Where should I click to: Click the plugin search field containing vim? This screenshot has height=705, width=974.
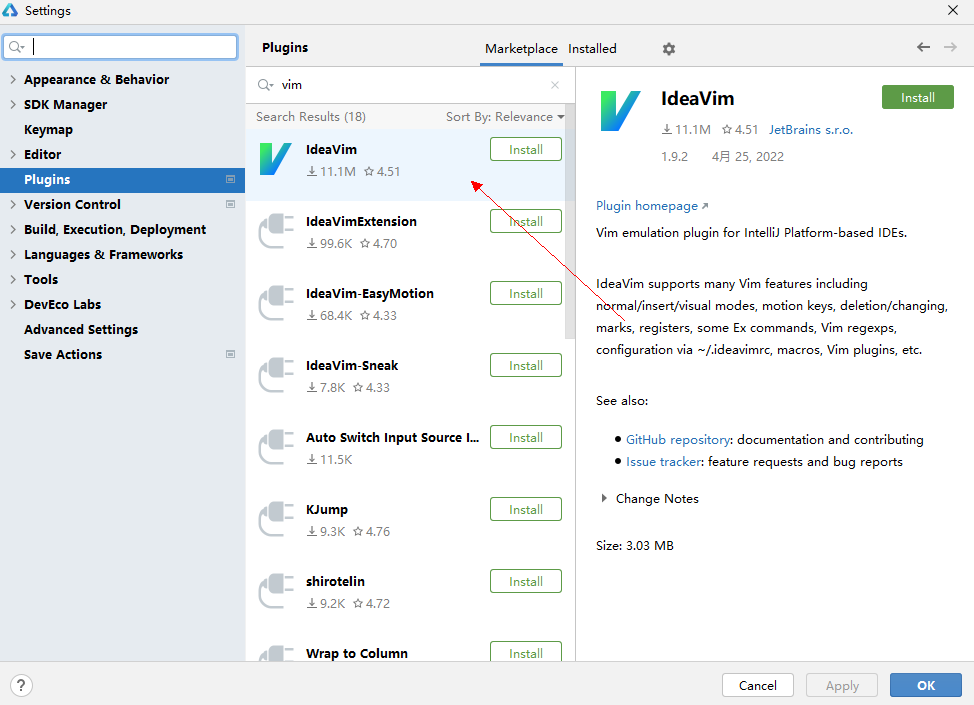410,85
